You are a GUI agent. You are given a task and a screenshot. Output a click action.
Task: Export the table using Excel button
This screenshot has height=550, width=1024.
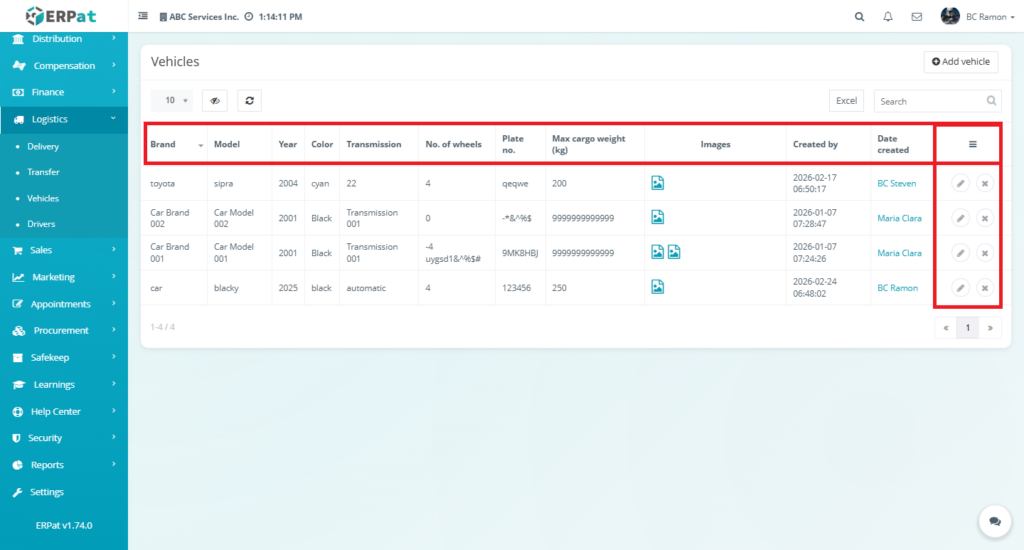click(846, 101)
